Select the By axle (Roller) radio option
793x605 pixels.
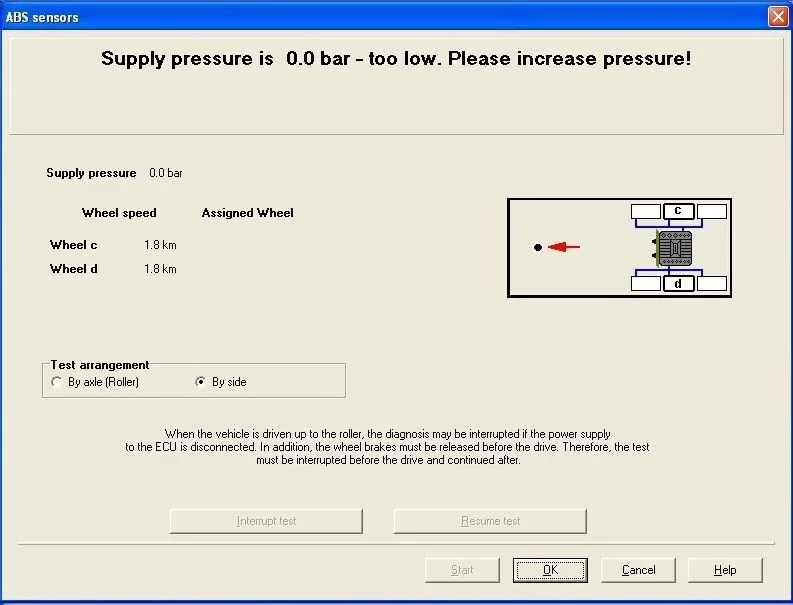pos(95,382)
